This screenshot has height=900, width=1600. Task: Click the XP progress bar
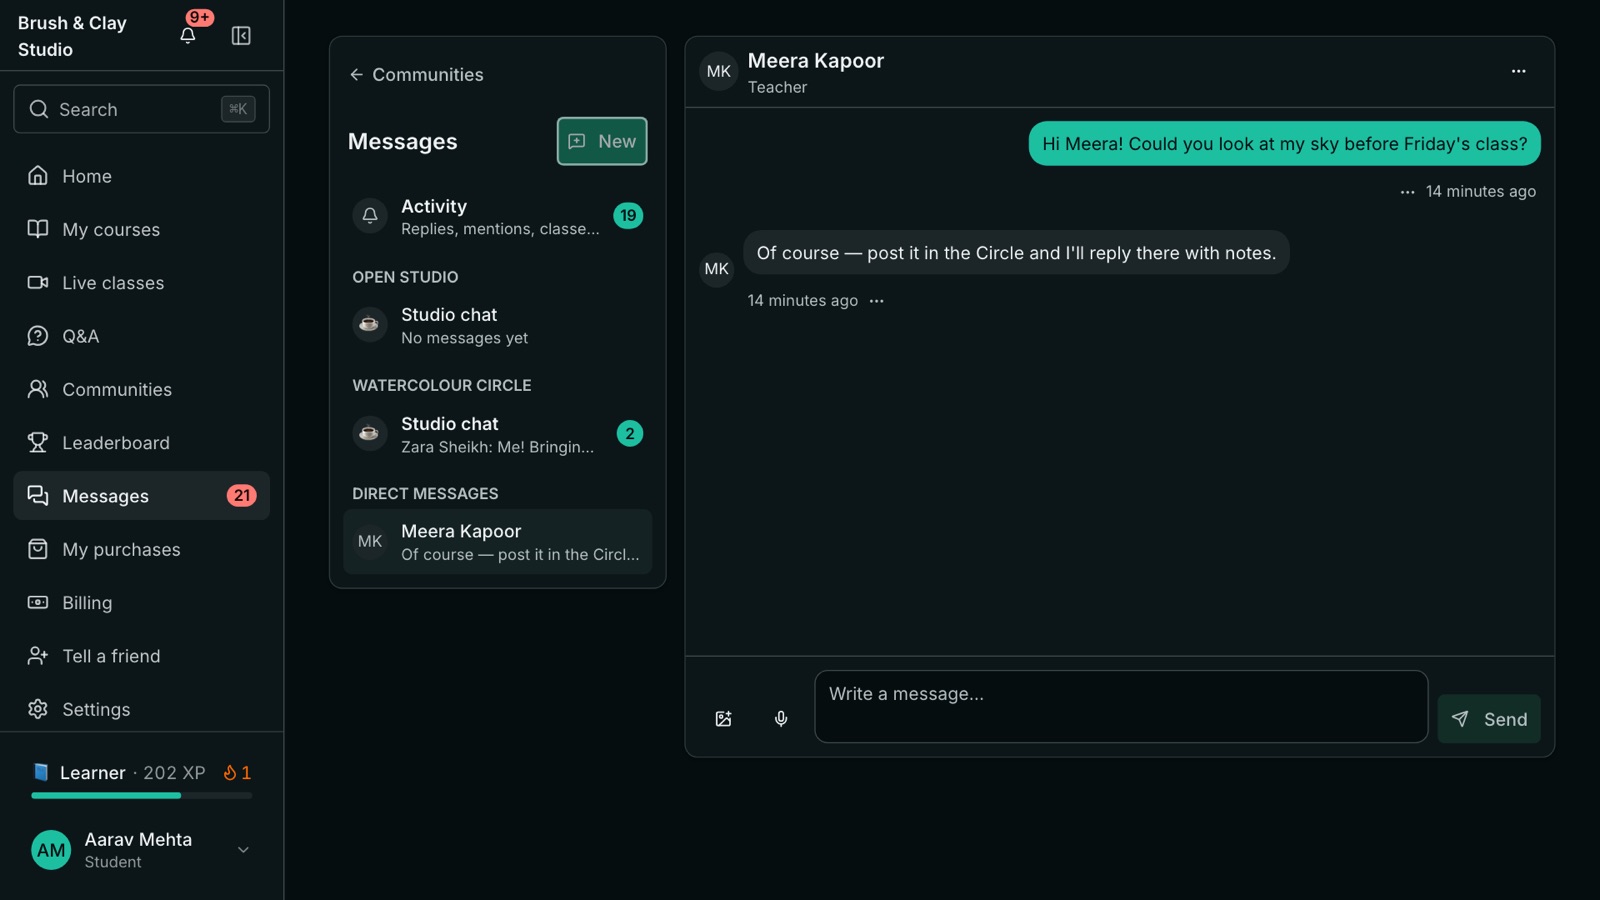(x=142, y=796)
